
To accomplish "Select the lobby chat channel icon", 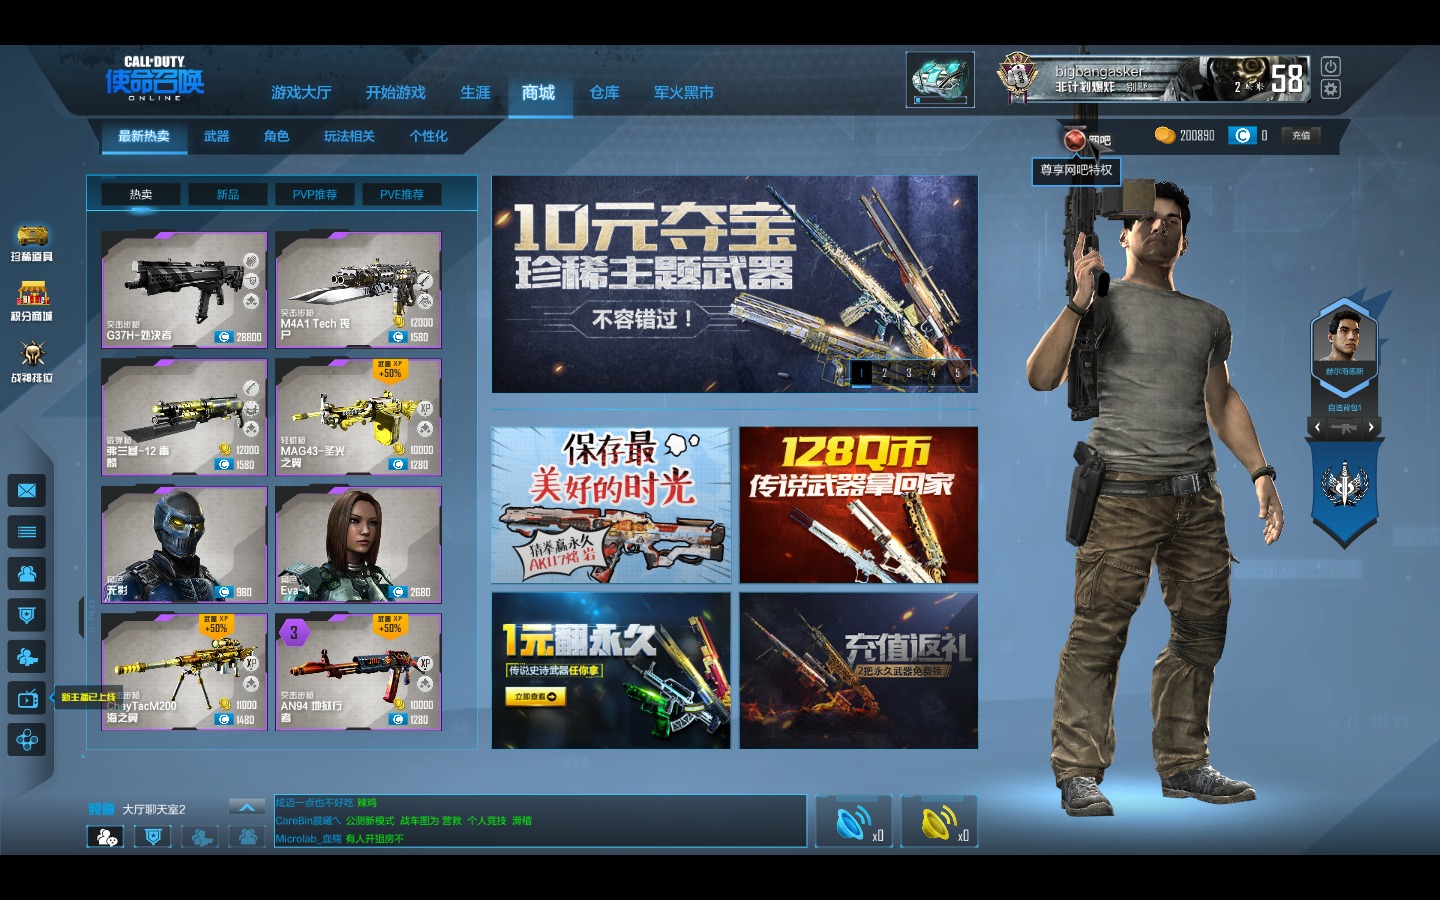I will point(105,837).
